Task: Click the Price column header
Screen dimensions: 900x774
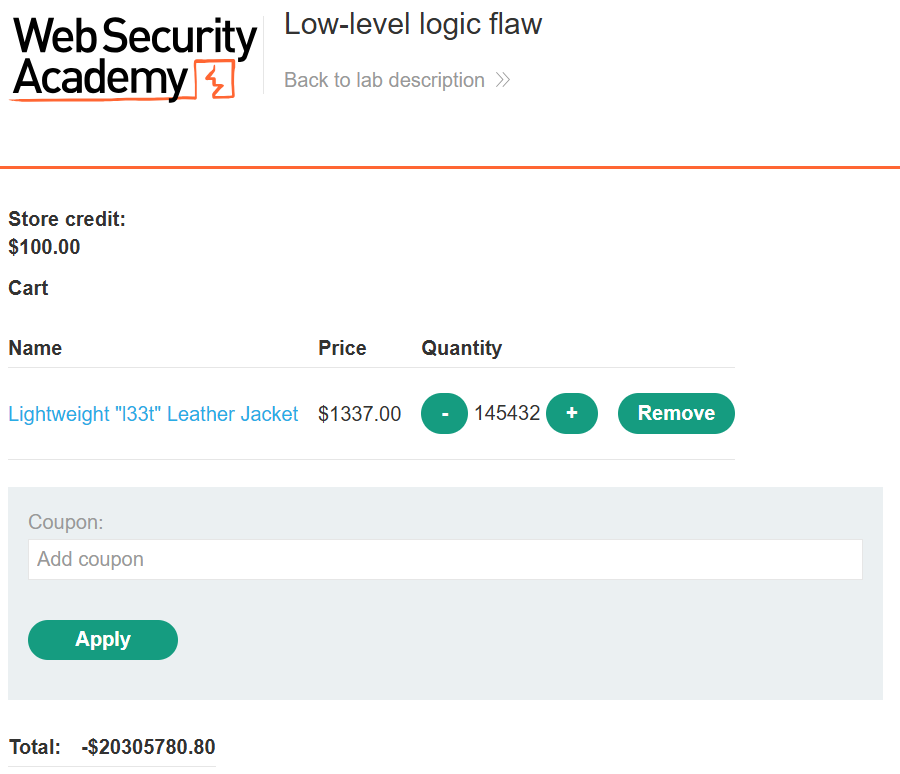Action: pos(342,348)
